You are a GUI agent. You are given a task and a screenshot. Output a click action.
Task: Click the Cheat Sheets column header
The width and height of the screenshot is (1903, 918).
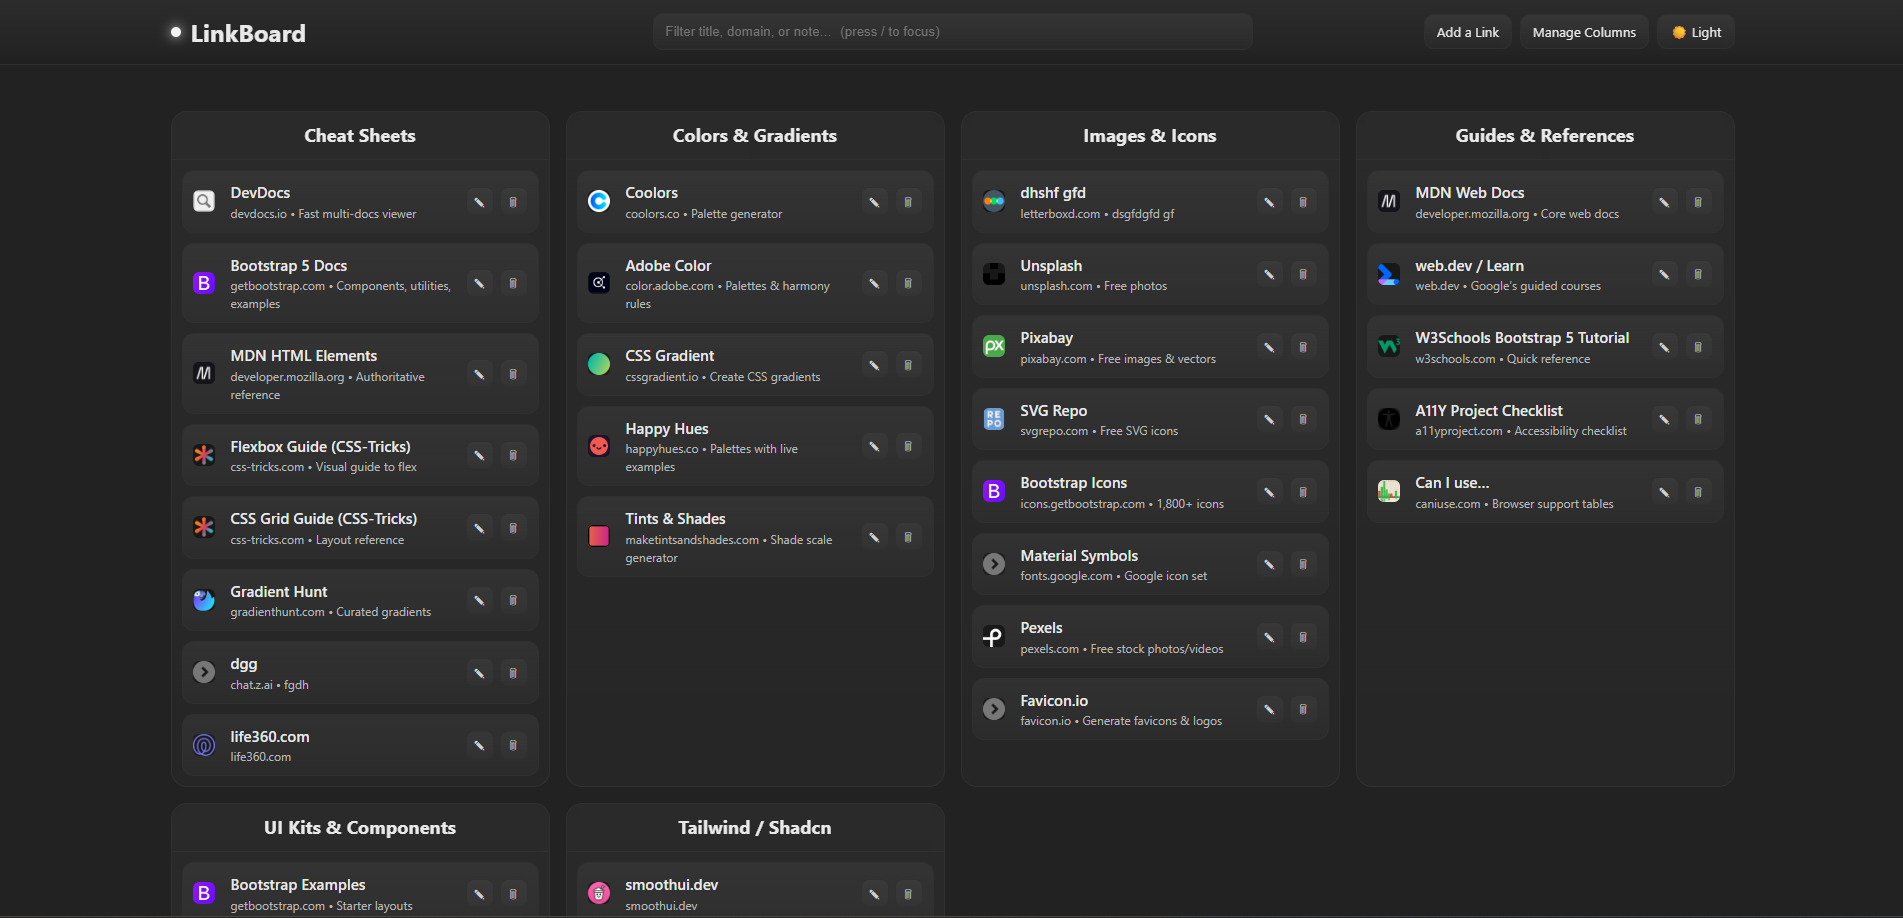[360, 136]
